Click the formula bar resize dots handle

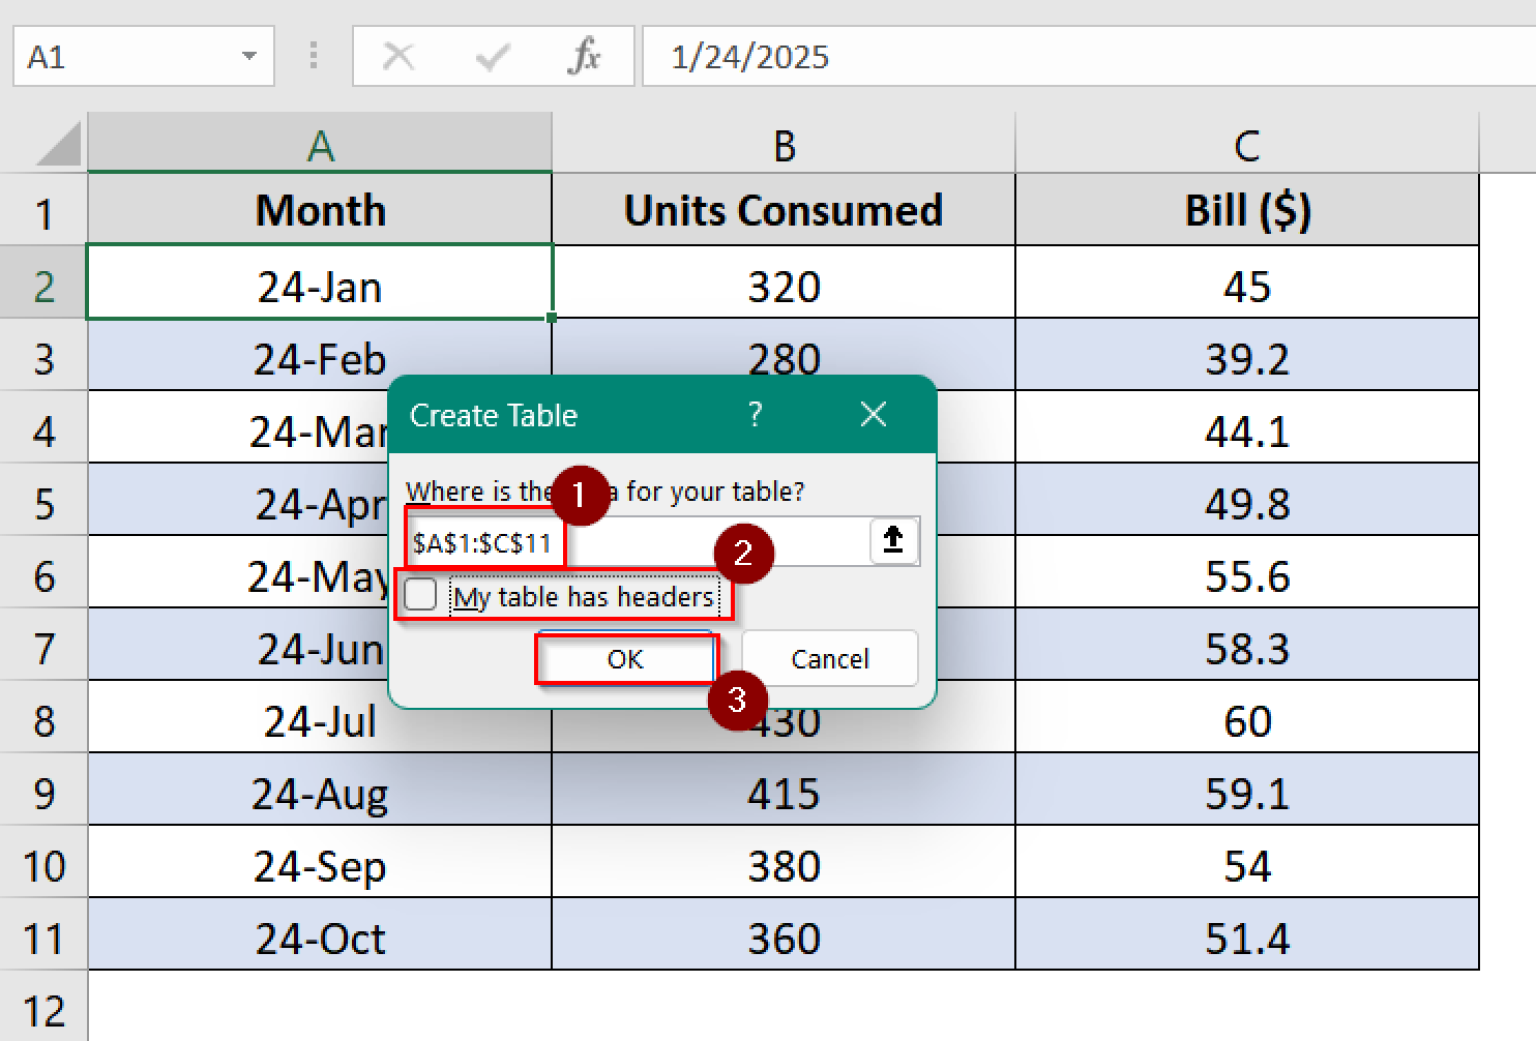coord(313,56)
